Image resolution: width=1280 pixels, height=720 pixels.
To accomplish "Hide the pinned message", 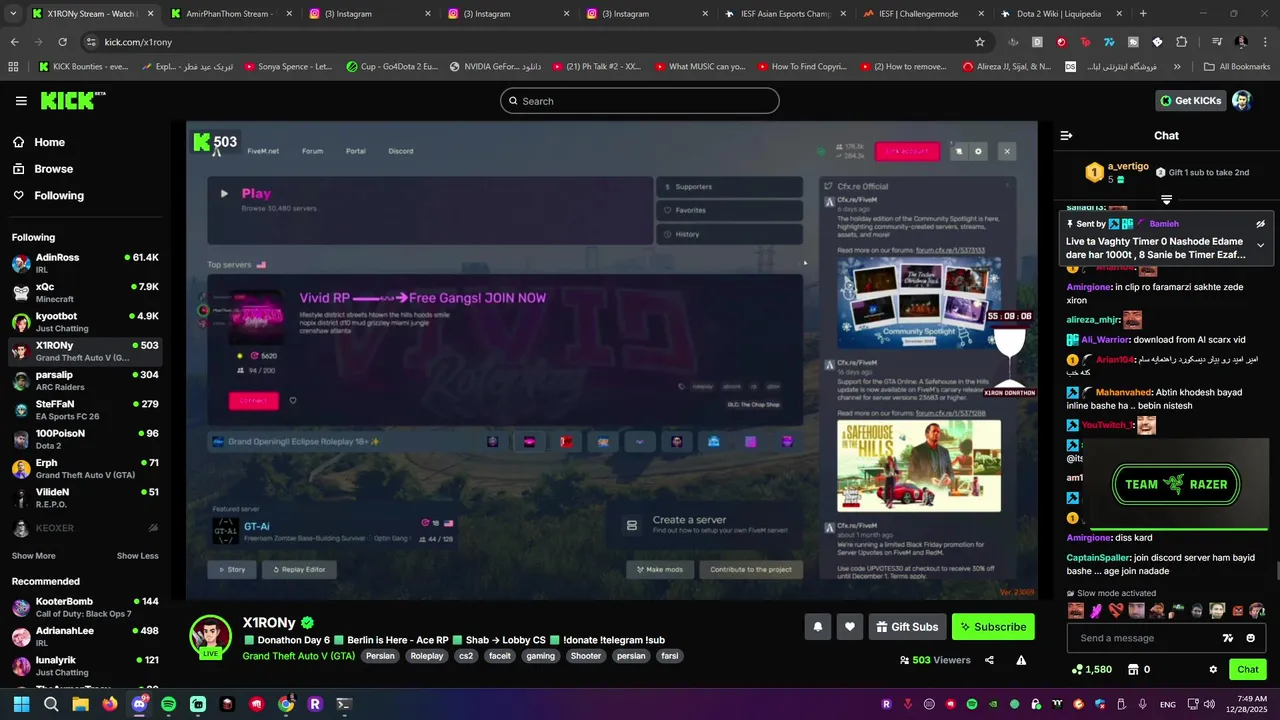I will pyautogui.click(x=1260, y=224).
